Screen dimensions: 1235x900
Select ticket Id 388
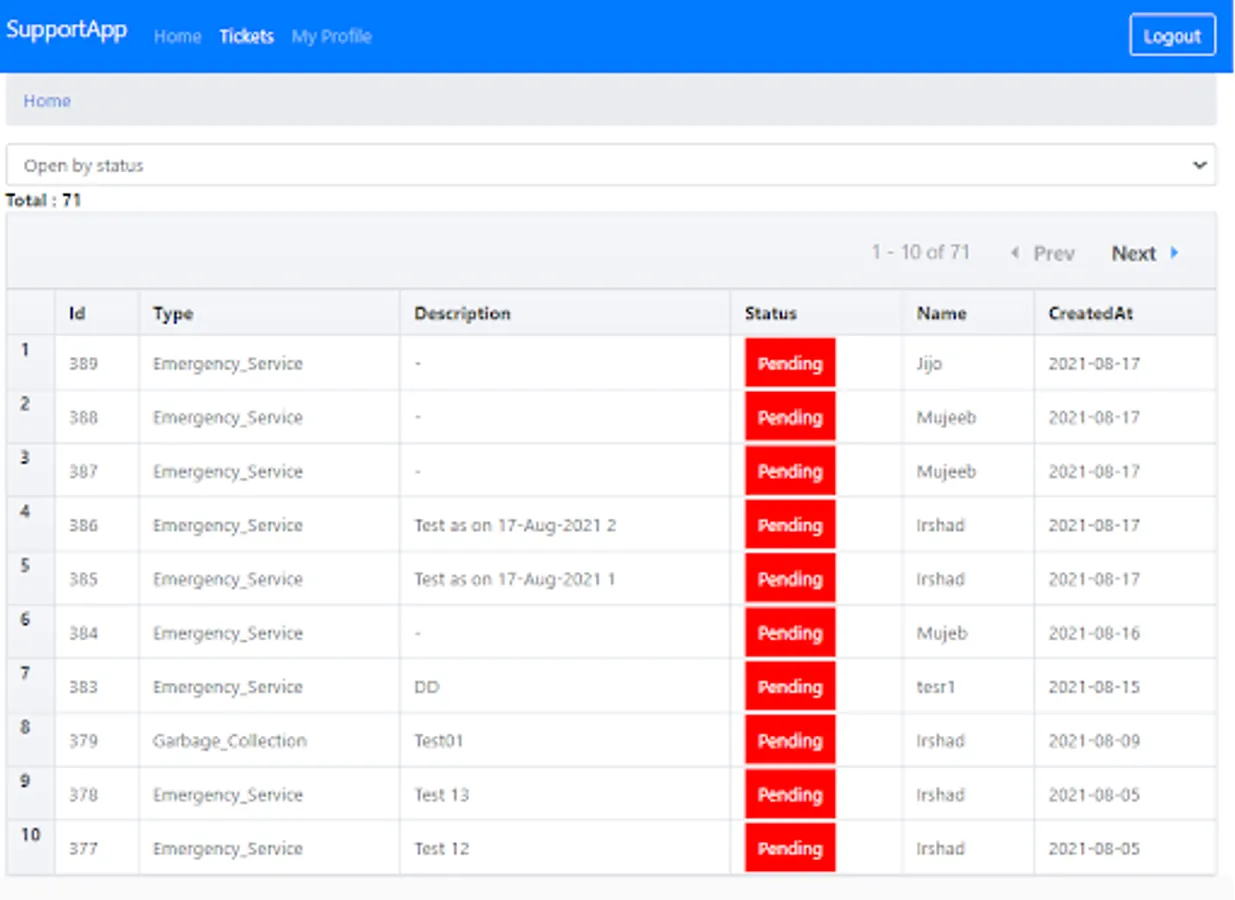83,418
